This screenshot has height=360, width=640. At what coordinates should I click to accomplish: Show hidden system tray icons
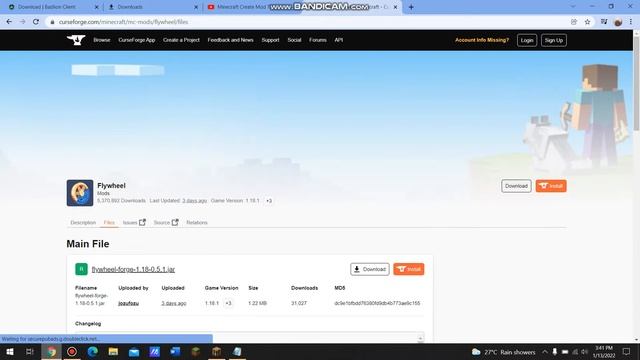[545, 352]
